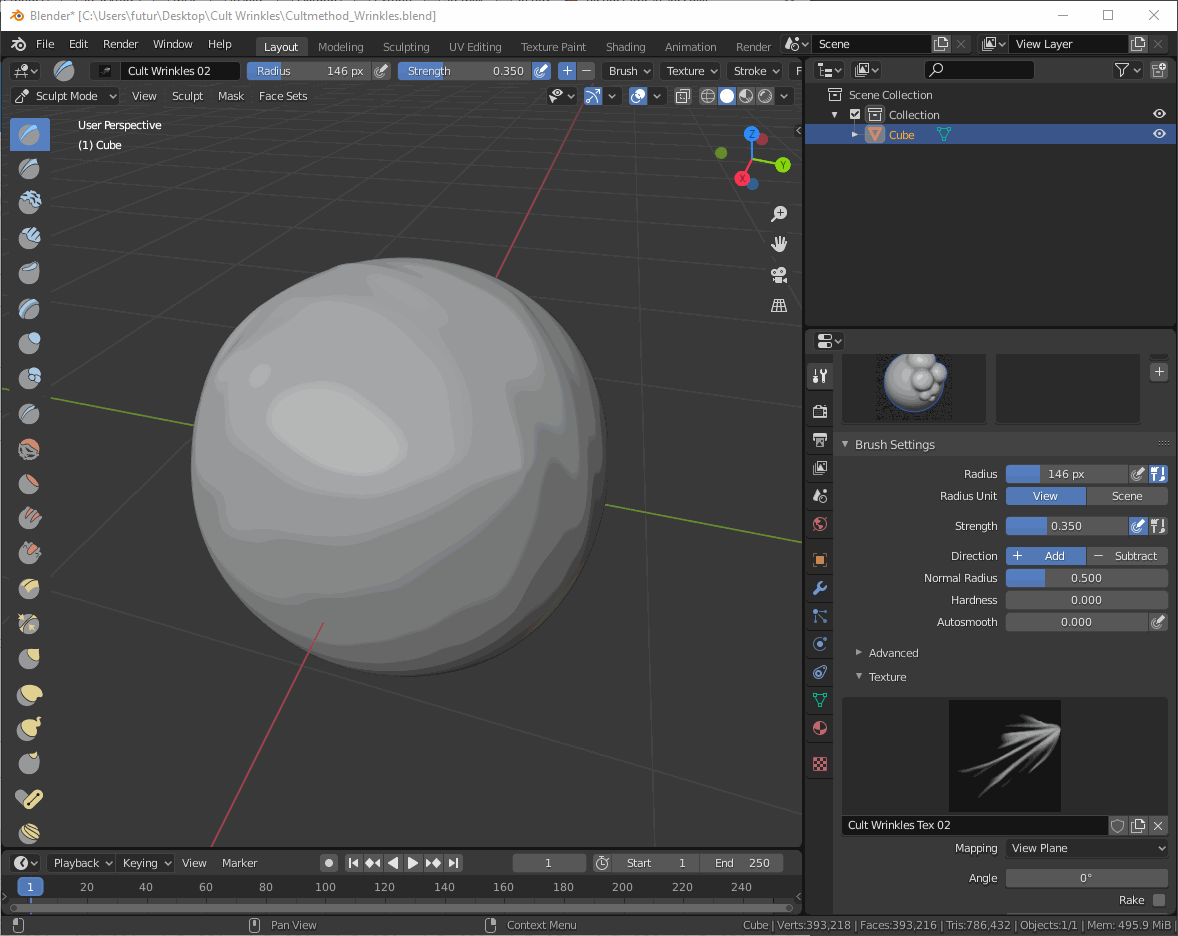Viewport: 1178px width, 936px height.
Task: Select the Cult Wrinkles Tex 02 texture thumbnail
Action: (x=1005, y=754)
